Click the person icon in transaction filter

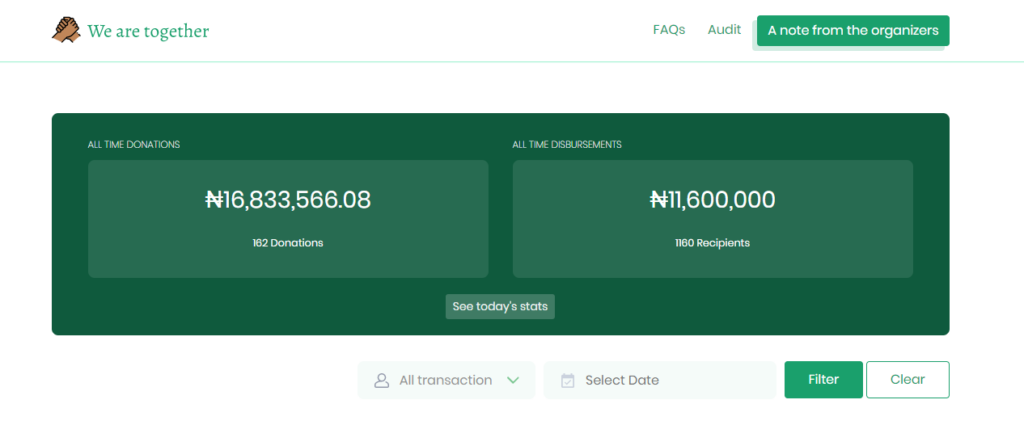coord(381,380)
